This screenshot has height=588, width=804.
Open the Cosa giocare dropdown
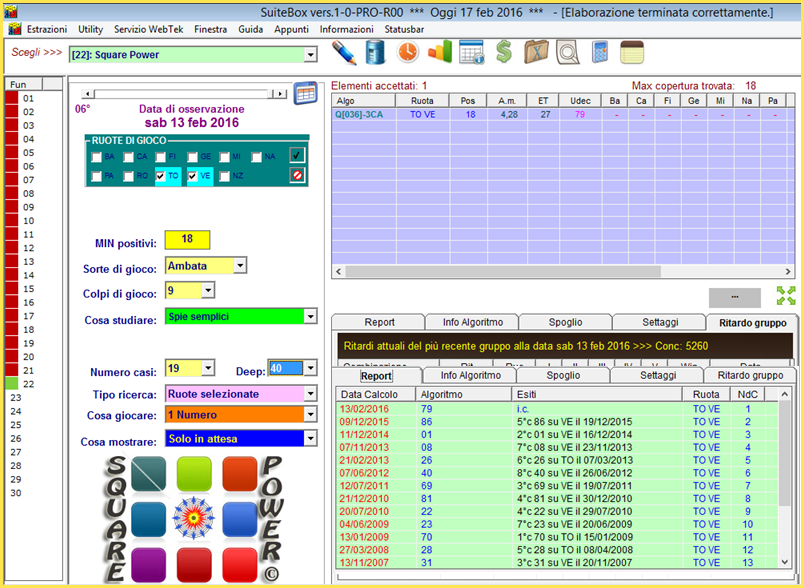pos(311,414)
